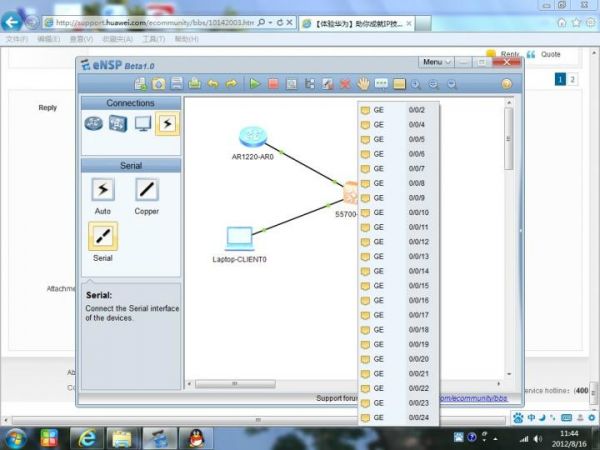Select port GE 0/0/22 from list
Viewport: 600px width, 450px height.
[x=398, y=388]
